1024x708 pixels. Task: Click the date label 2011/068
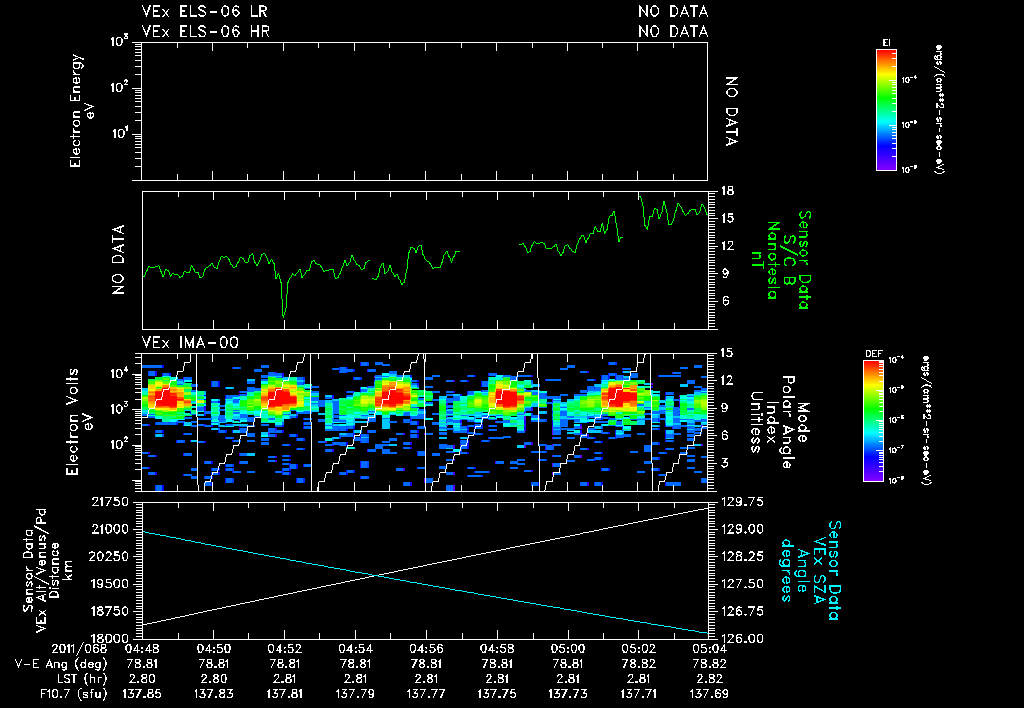coord(79,649)
